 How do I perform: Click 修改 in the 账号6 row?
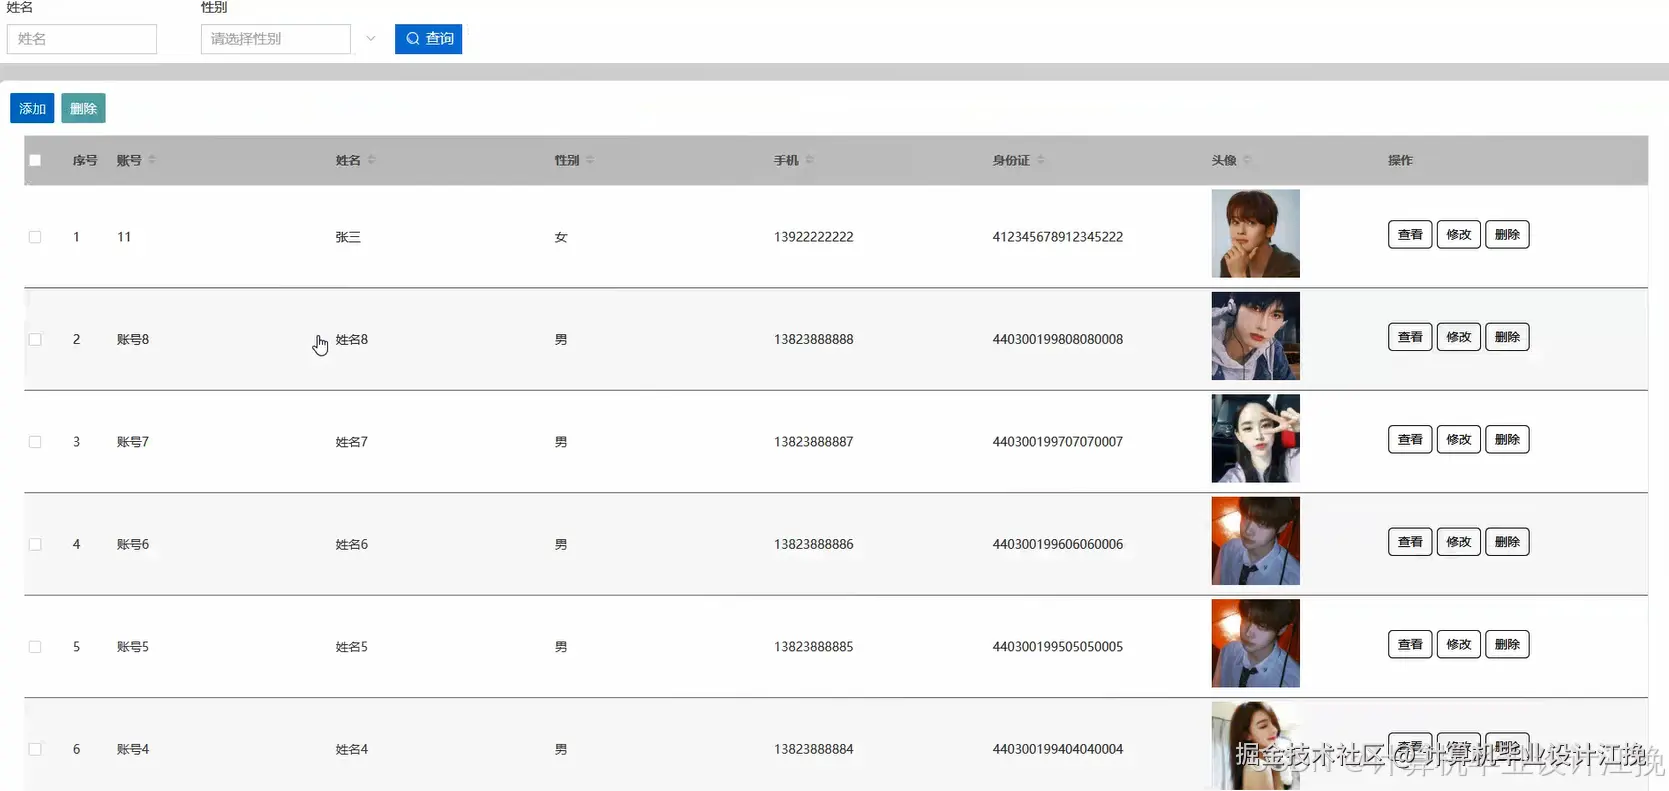(x=1459, y=542)
